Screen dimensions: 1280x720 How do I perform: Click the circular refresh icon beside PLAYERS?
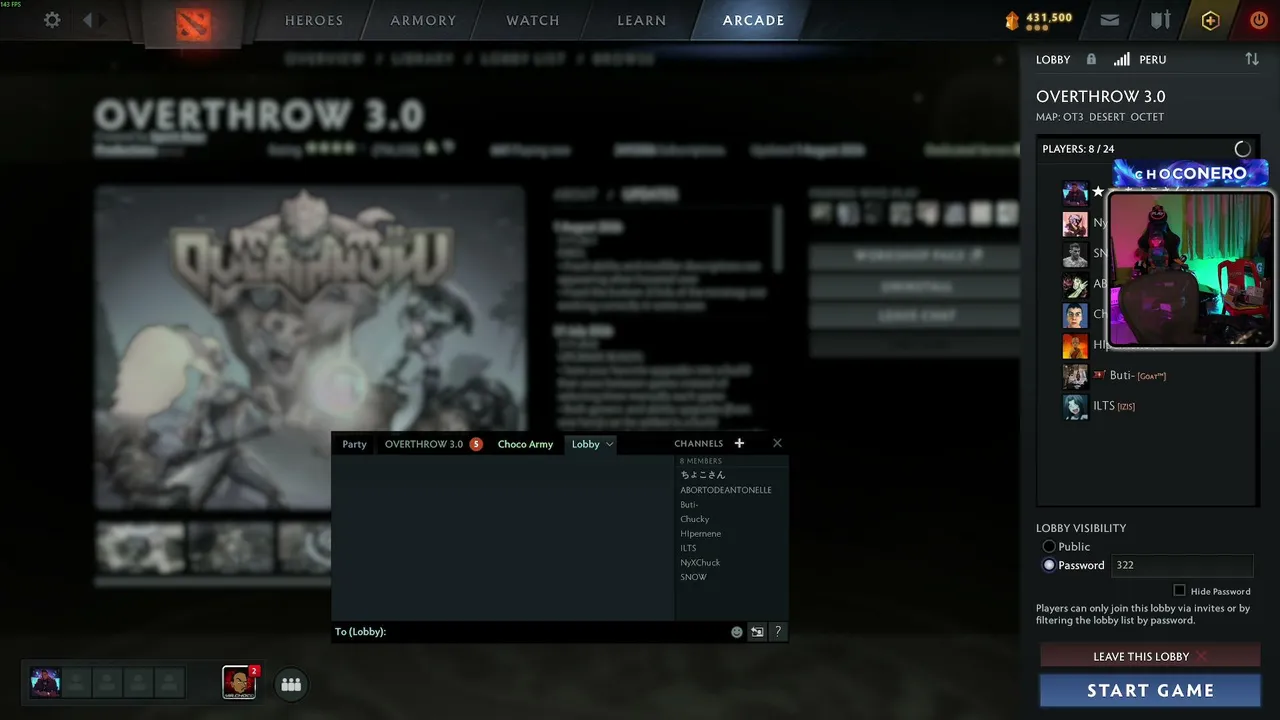1242,149
